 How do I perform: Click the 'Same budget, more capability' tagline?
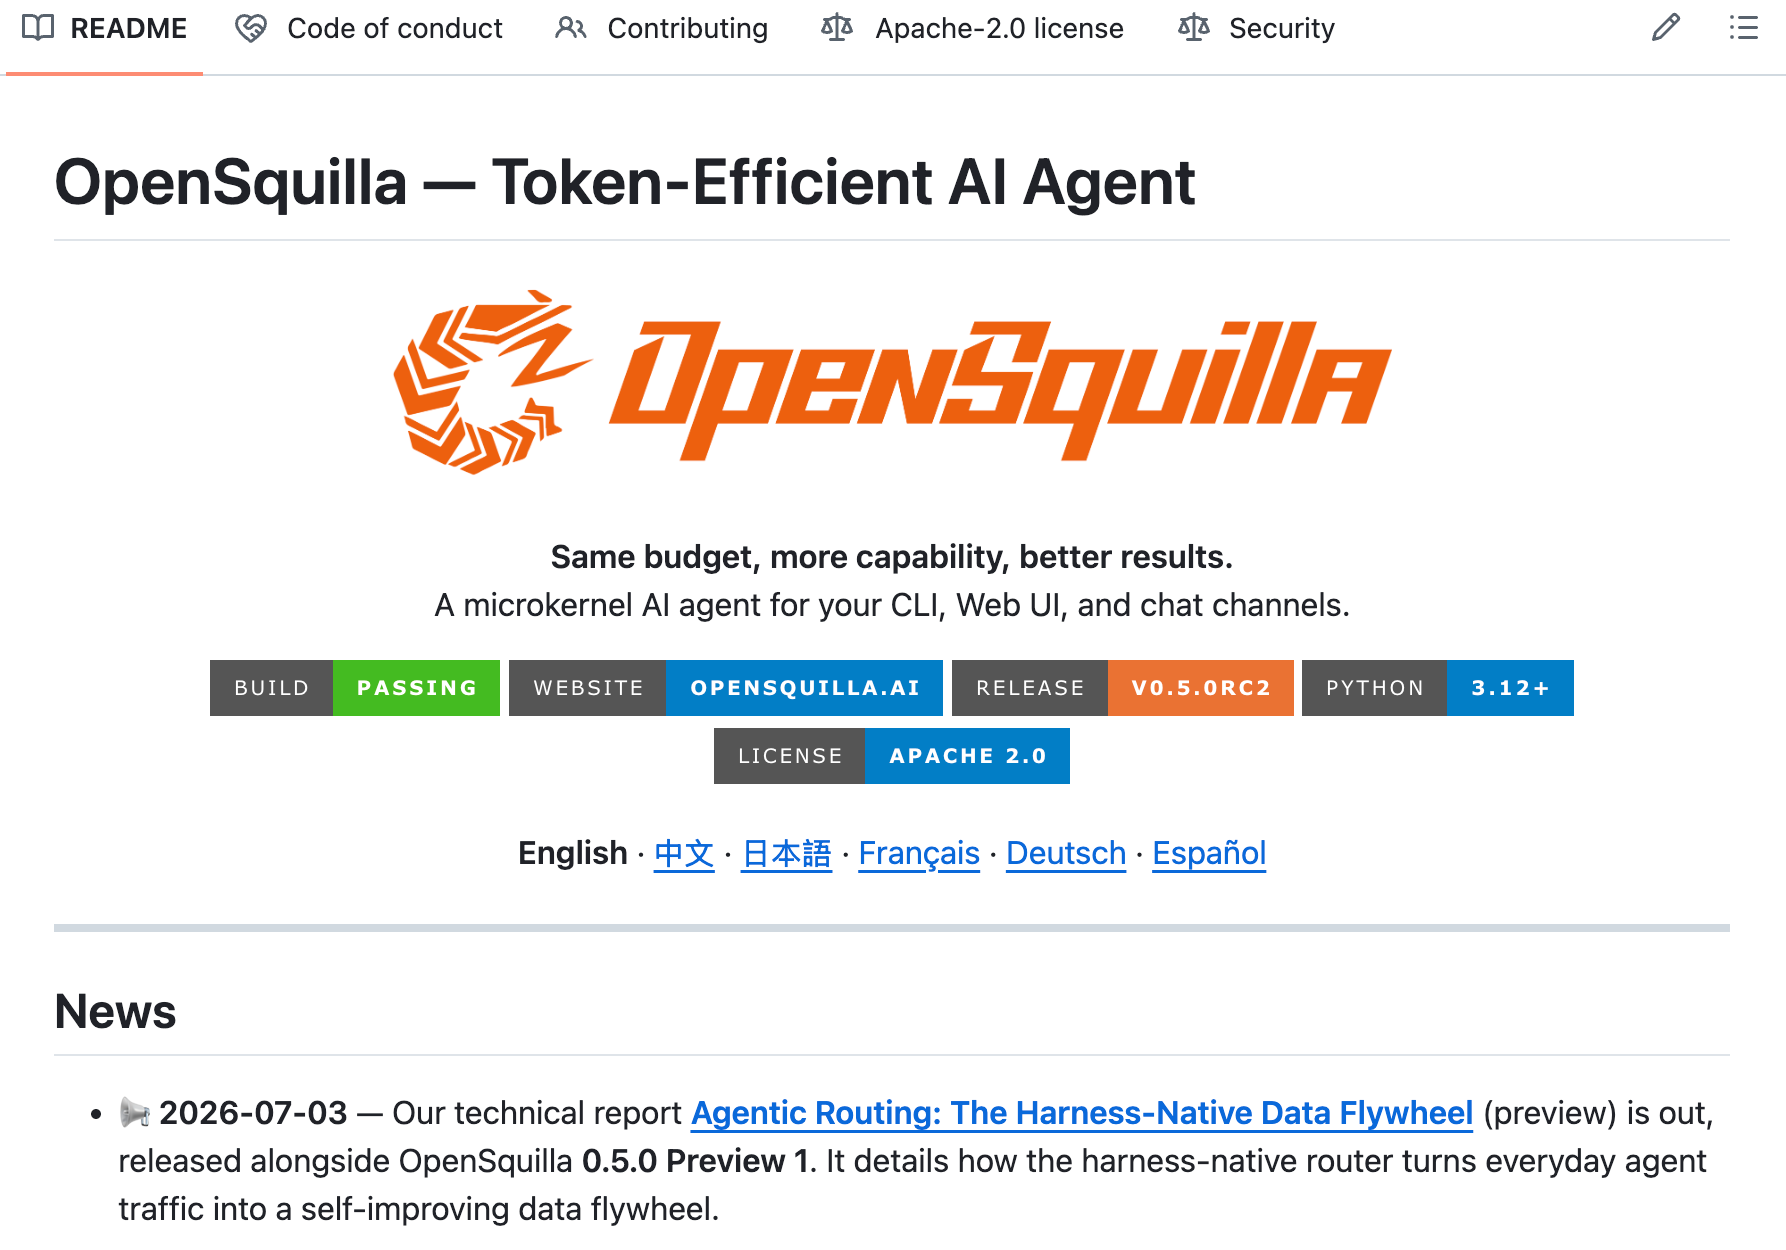(892, 557)
